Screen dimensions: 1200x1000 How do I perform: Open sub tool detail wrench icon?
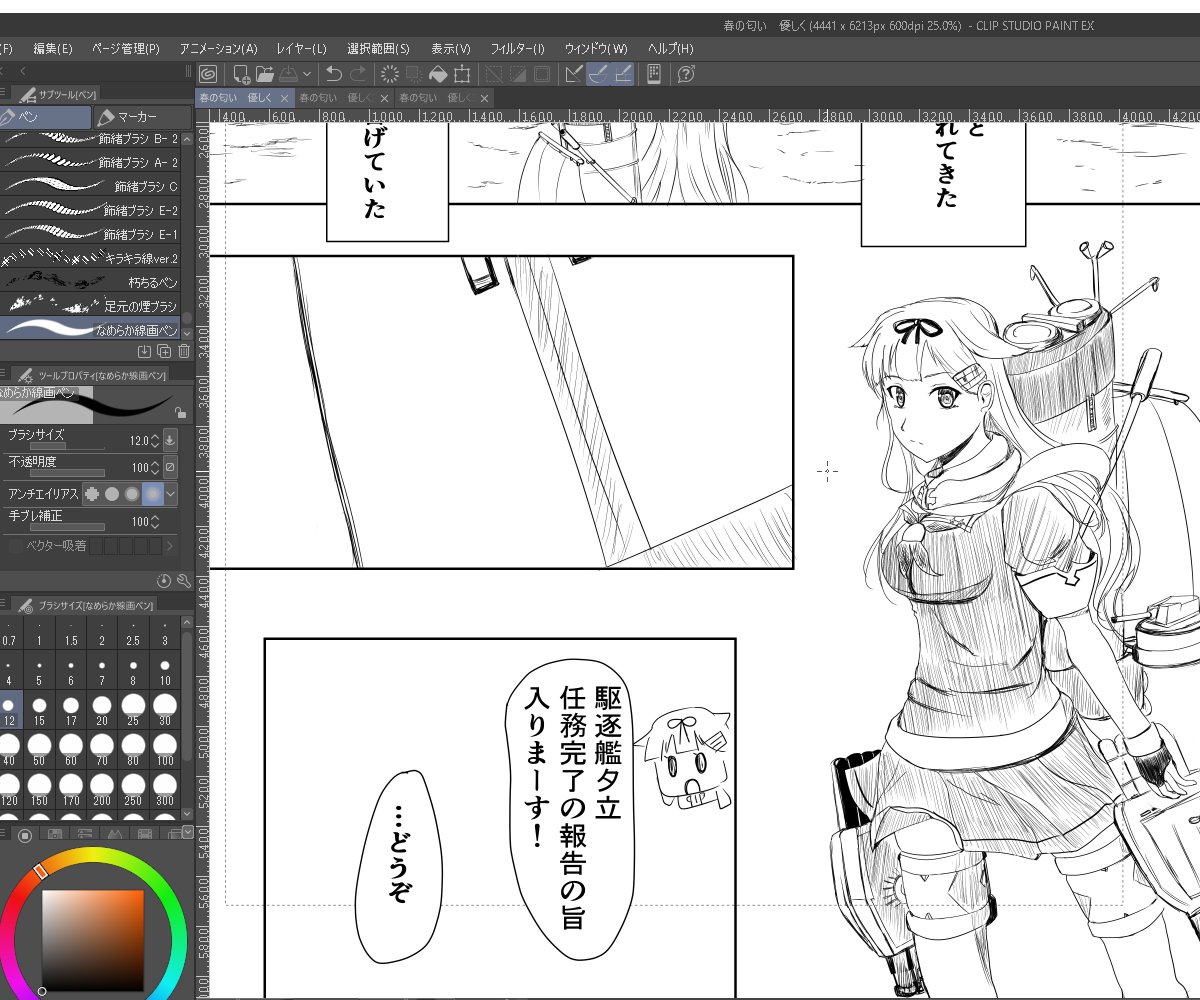coord(183,581)
